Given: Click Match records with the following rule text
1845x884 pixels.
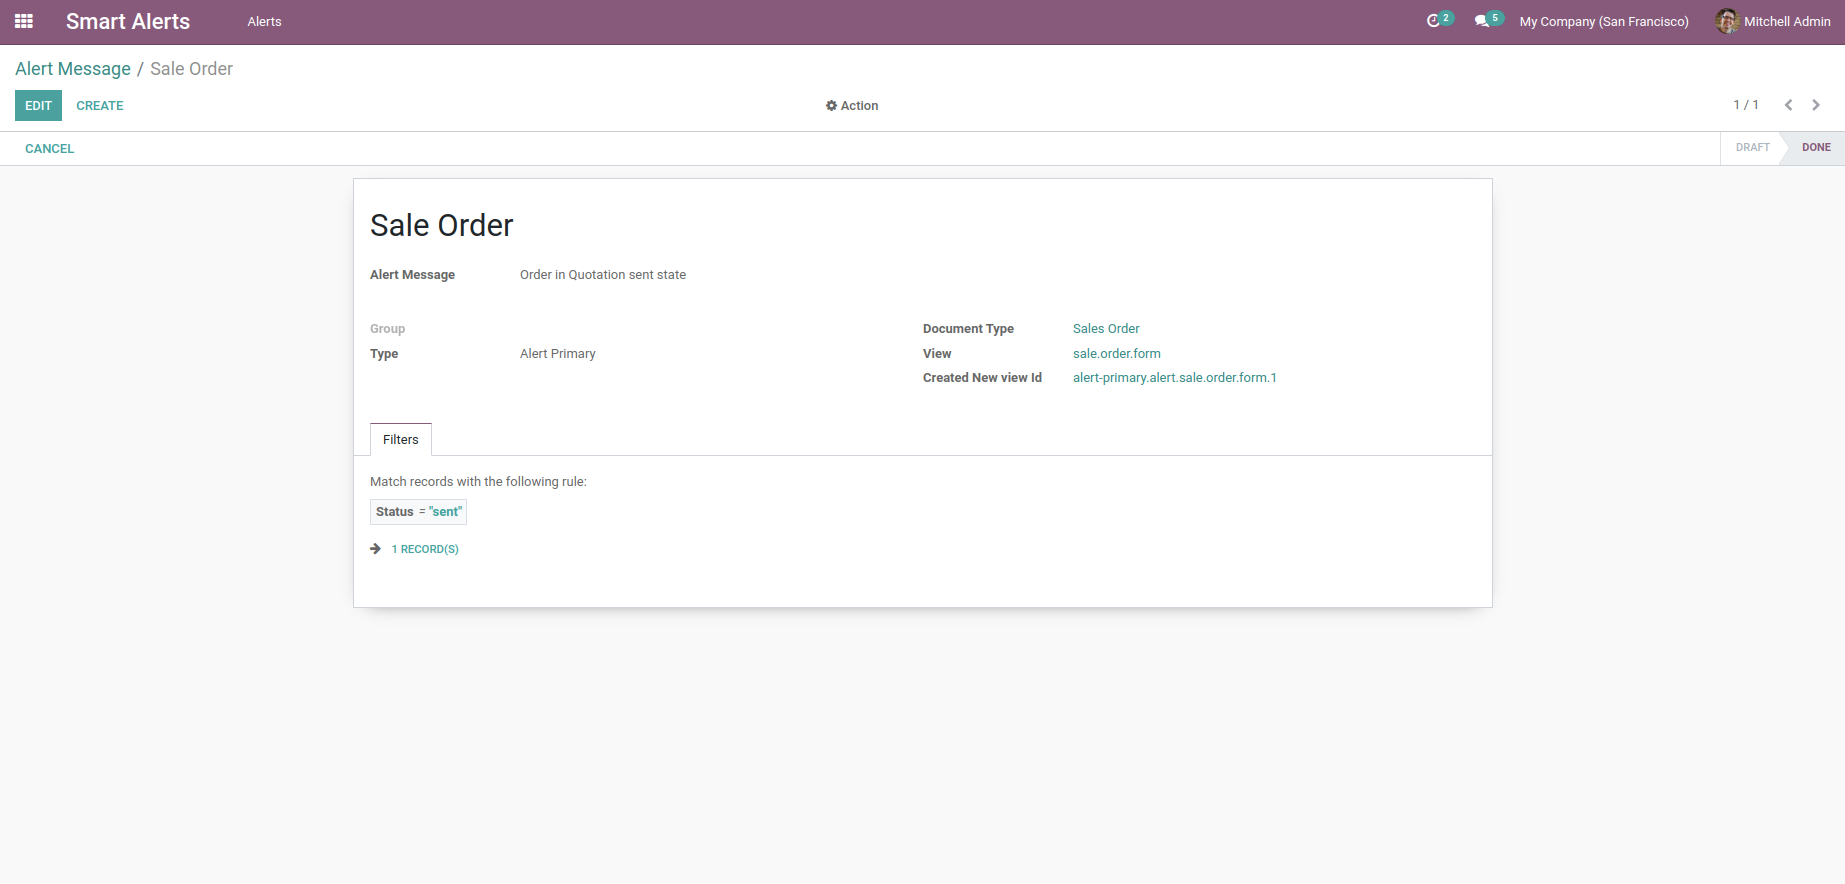Looking at the screenshot, I should [x=478, y=482].
